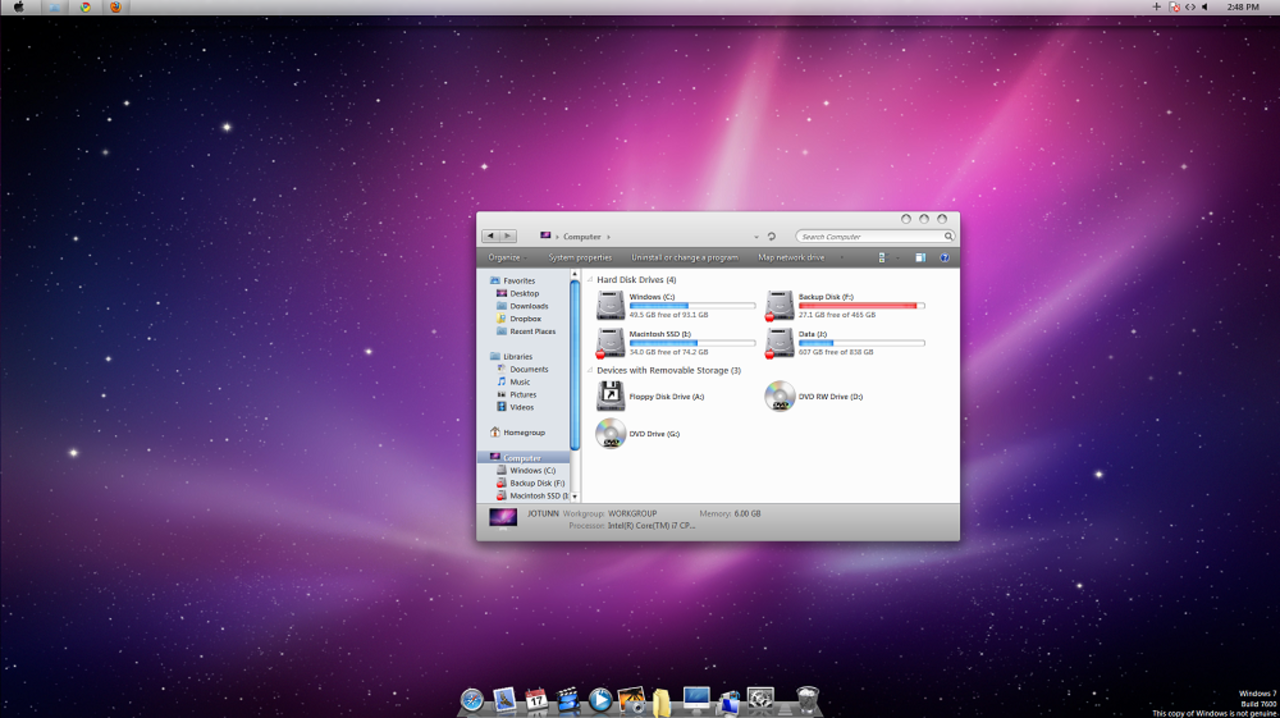Open the DVD Drive (G:) icon

[611, 433]
